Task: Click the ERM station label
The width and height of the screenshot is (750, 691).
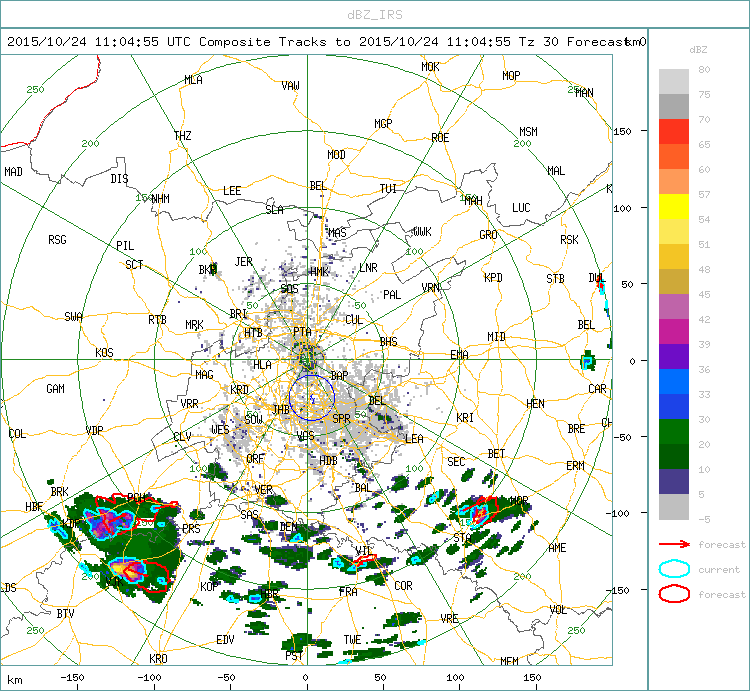Action: pos(575,465)
